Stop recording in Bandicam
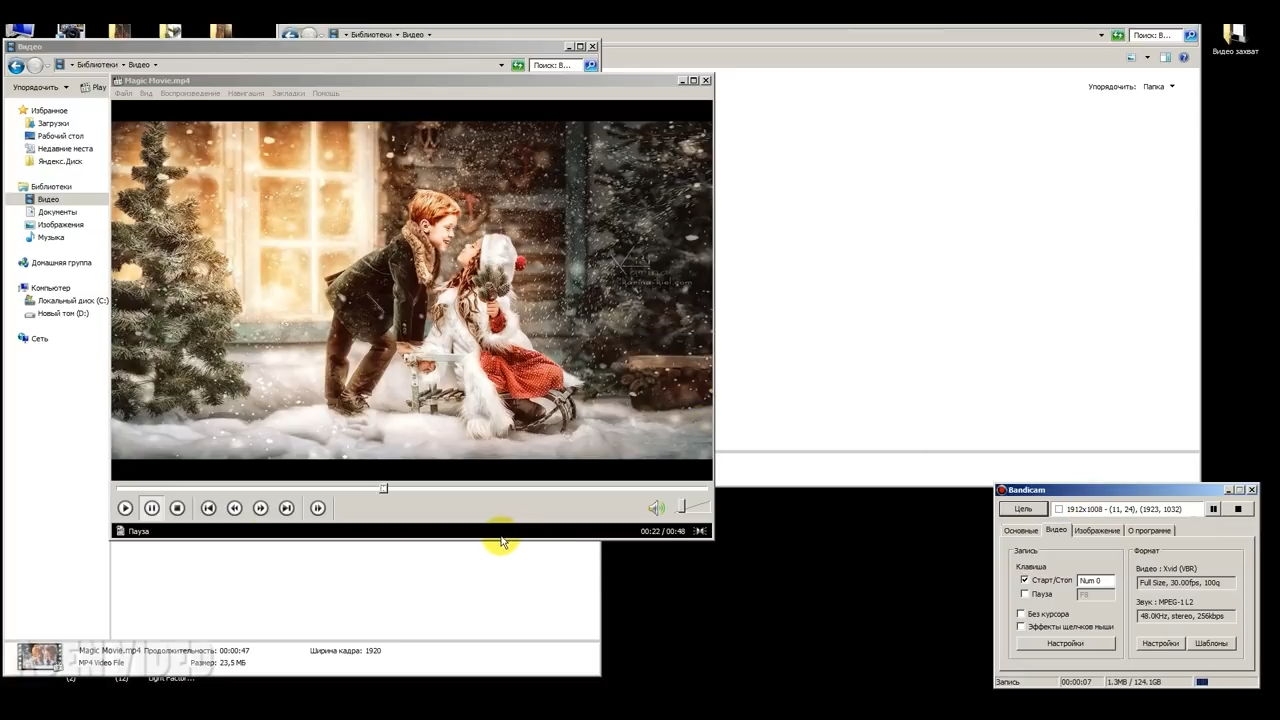The image size is (1280, 720). pos(1238,509)
